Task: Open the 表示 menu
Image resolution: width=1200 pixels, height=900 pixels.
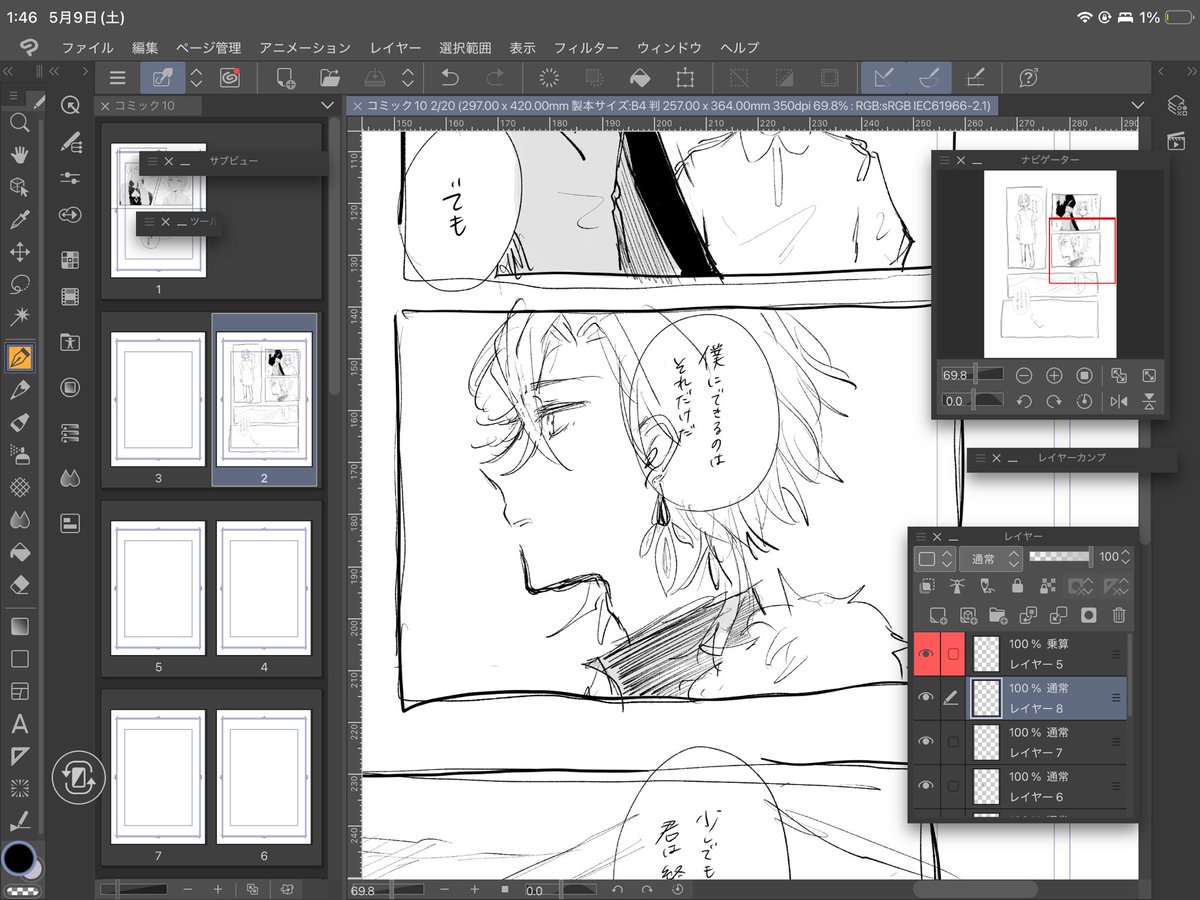Action: click(x=522, y=47)
